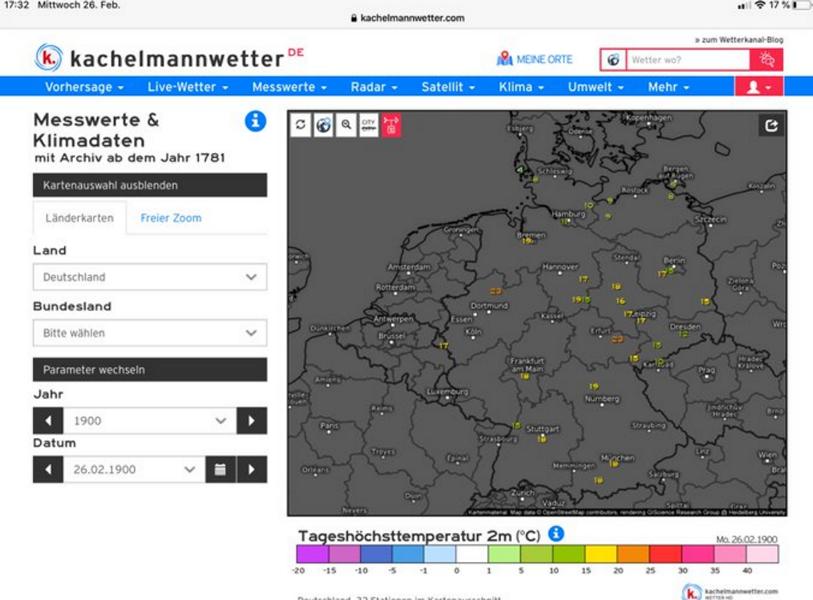Click the Hannover map label
Viewport: 813px width, 600px height.
[560, 267]
